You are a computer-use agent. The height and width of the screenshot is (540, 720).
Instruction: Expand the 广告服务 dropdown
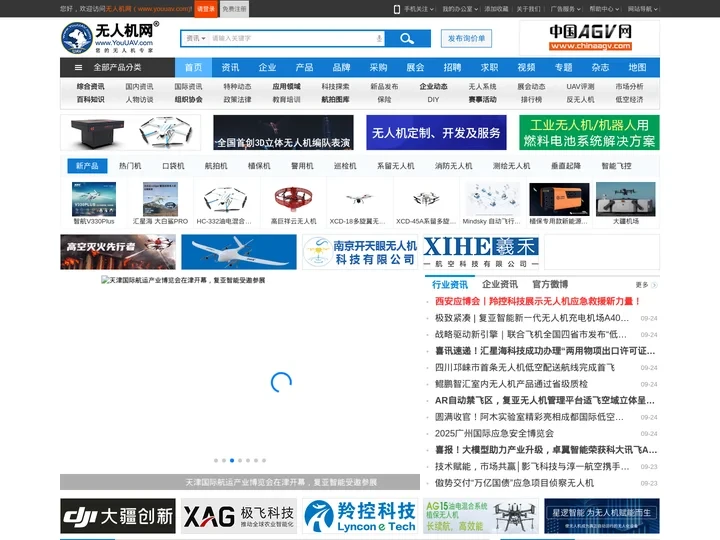566,9
